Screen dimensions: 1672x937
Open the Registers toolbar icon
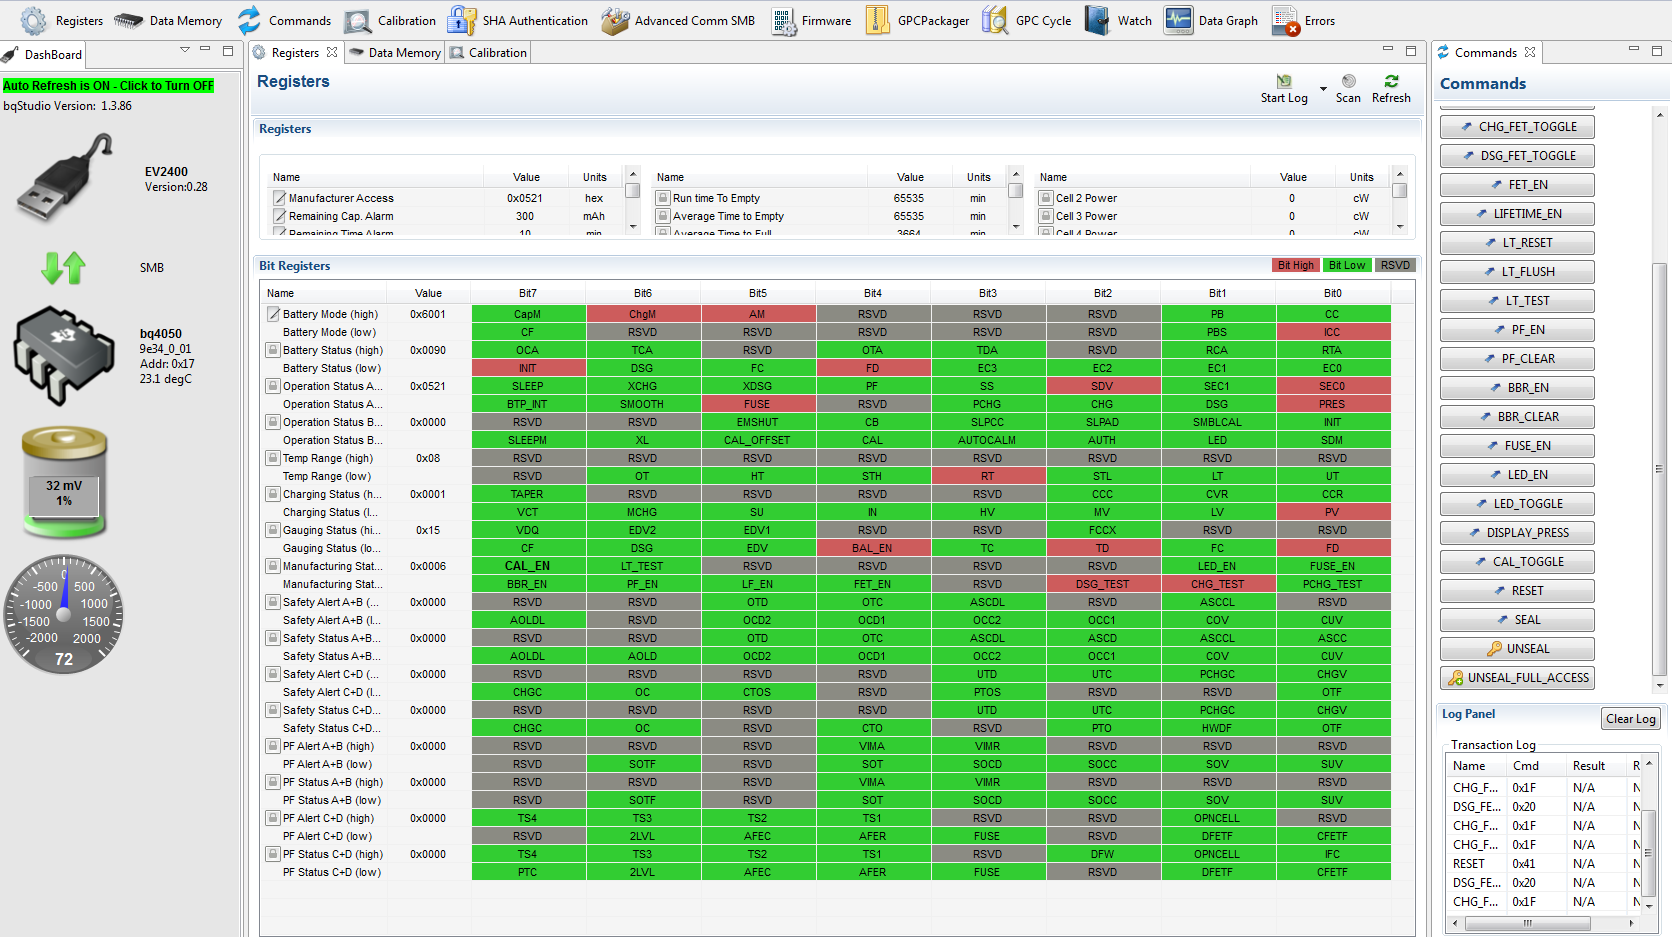click(62, 20)
